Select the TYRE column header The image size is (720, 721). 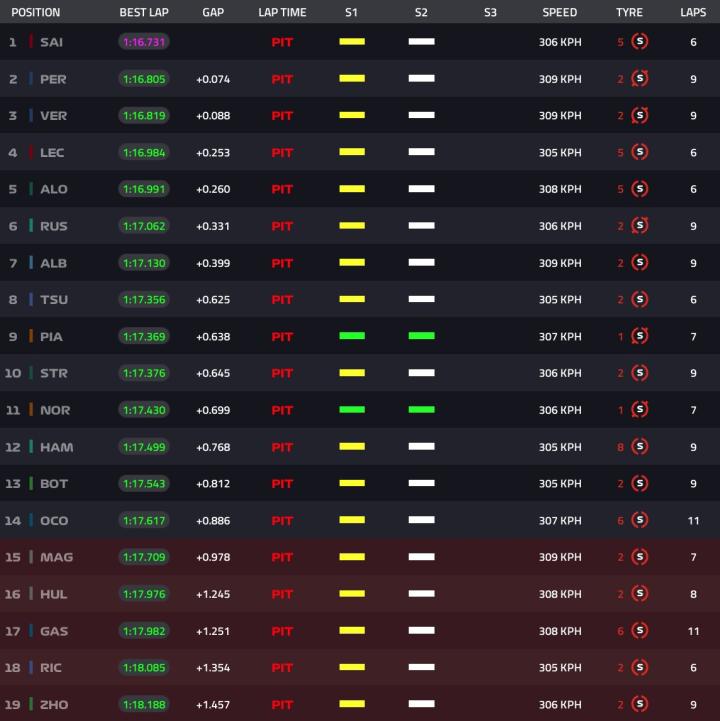pyautogui.click(x=629, y=13)
